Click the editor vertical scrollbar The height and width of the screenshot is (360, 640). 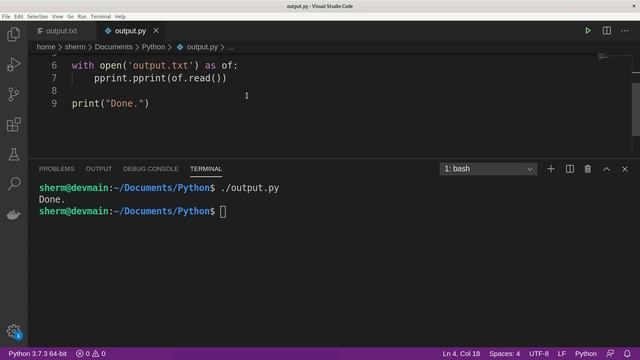(x=636, y=109)
